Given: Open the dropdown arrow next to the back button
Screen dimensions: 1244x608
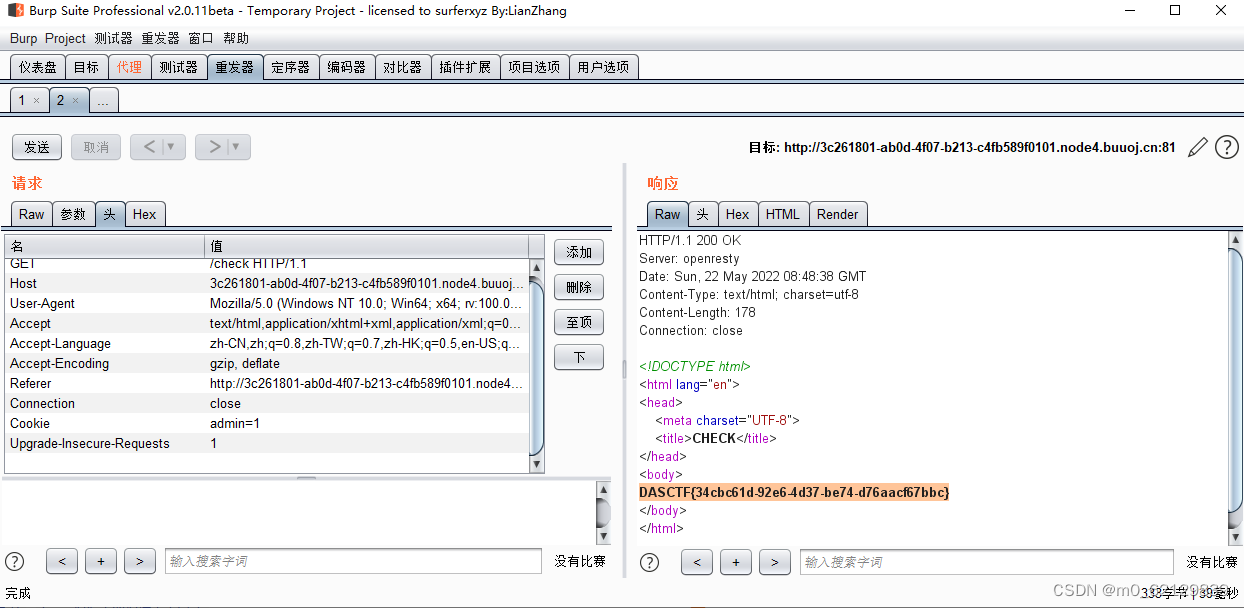Looking at the screenshot, I should (169, 146).
